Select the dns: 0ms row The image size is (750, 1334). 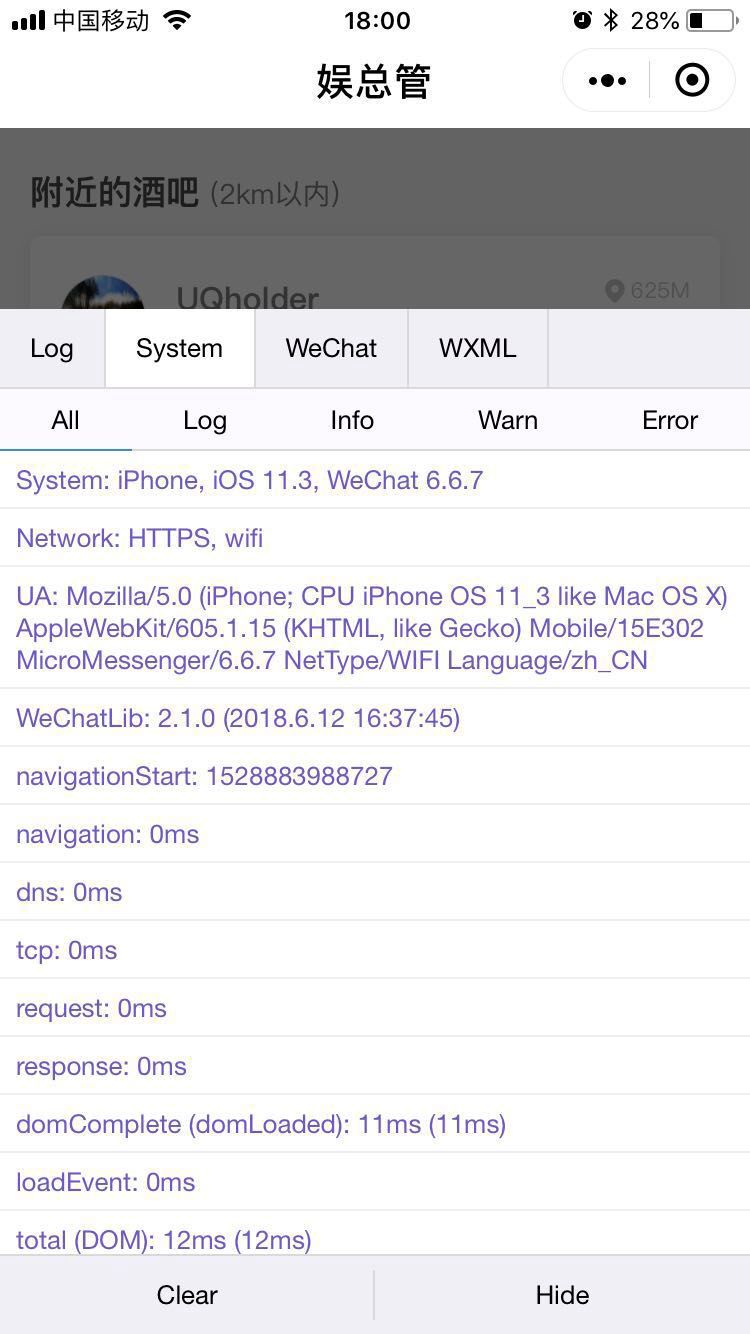click(375, 892)
